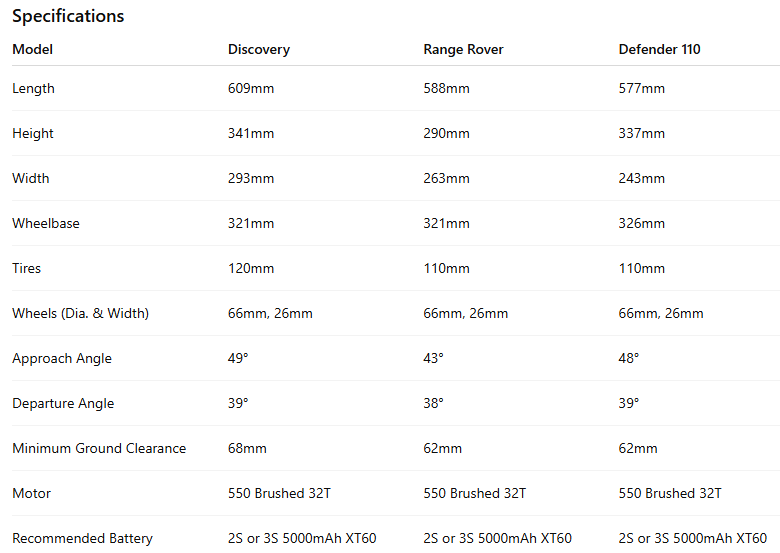Select the Wheels (Dia. & Width) row label
Screen dimensions: 780x553
pyautogui.click(x=80, y=314)
